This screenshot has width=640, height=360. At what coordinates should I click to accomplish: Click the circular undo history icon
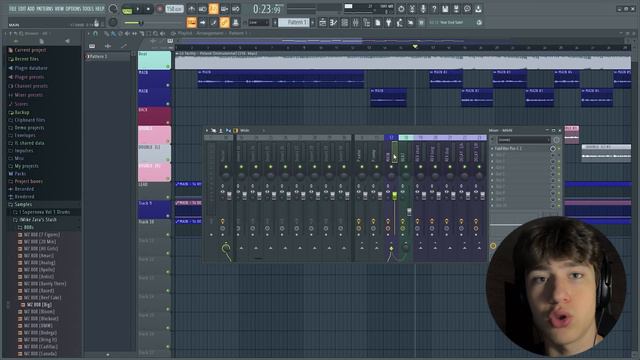(401, 9)
